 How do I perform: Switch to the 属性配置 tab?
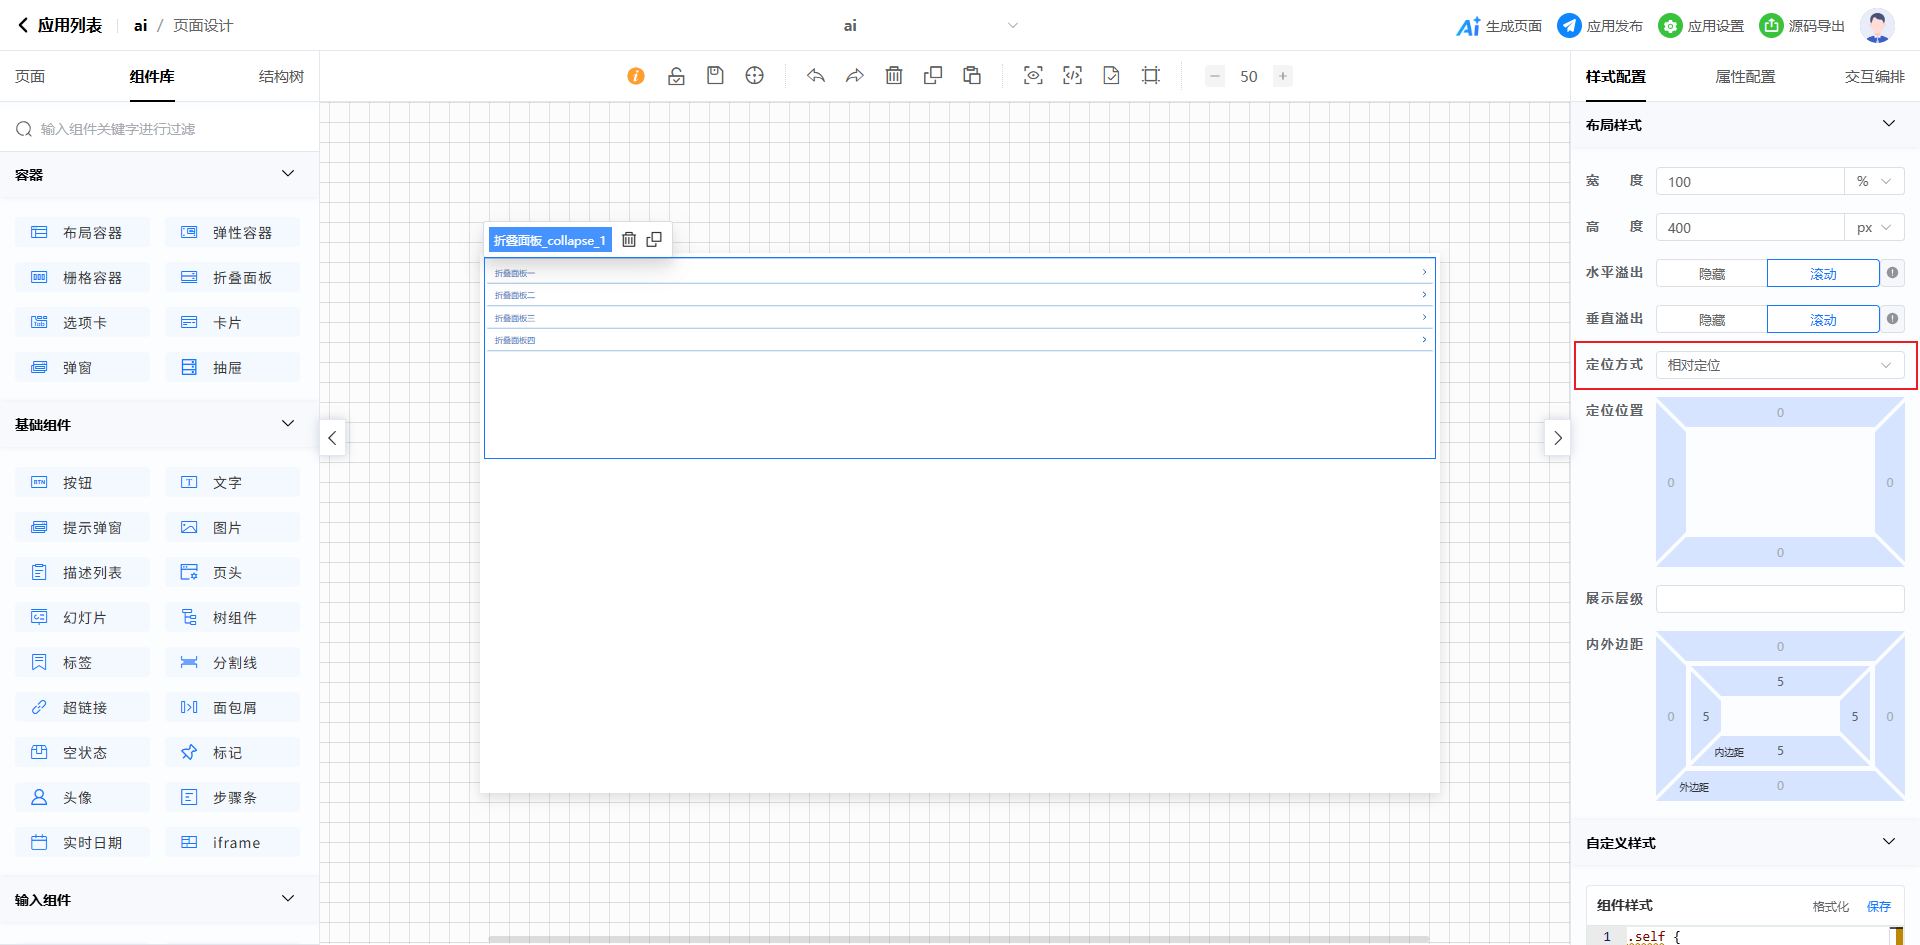(1745, 77)
